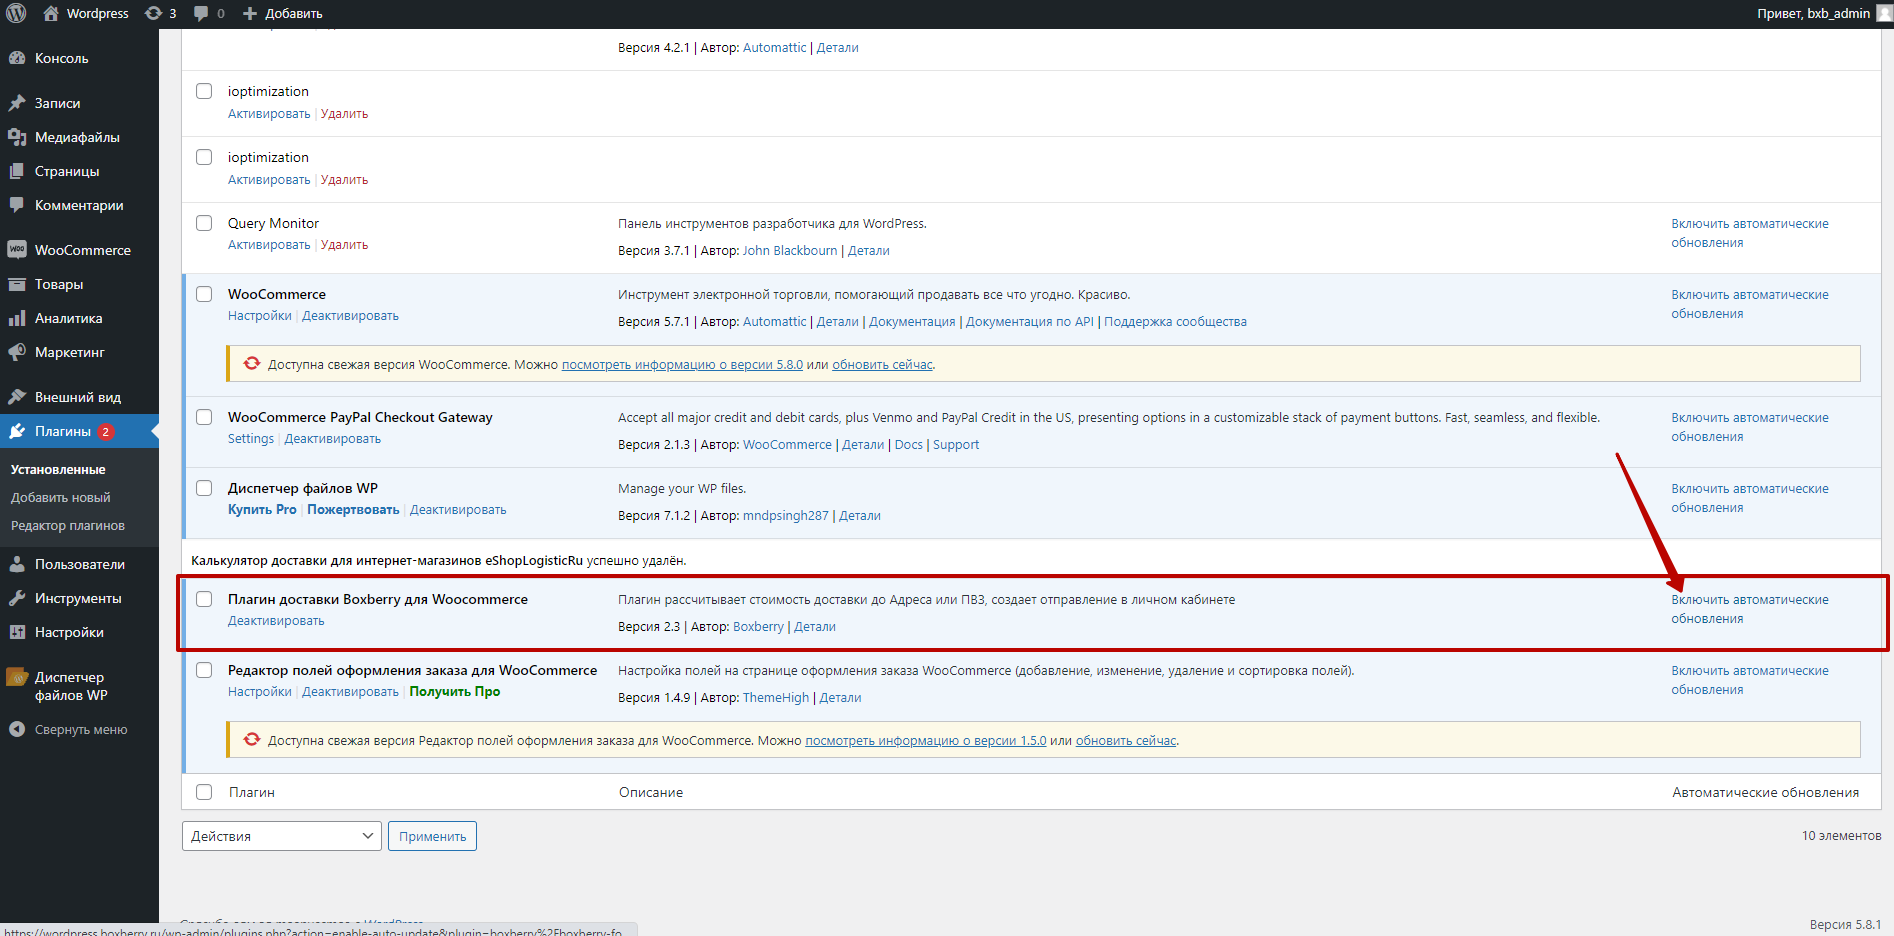Open the Действия bulk actions dropdown
Image resolution: width=1894 pixels, height=936 pixels.
282,836
